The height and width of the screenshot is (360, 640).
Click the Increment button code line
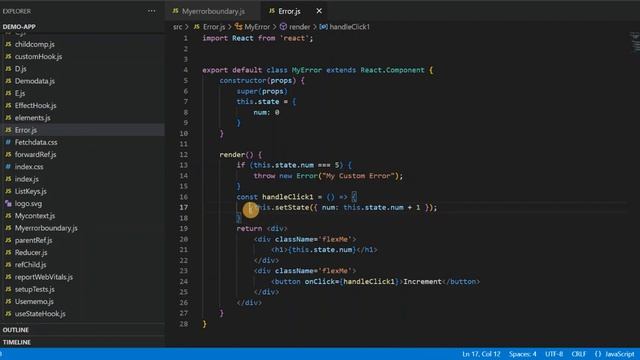(376, 282)
